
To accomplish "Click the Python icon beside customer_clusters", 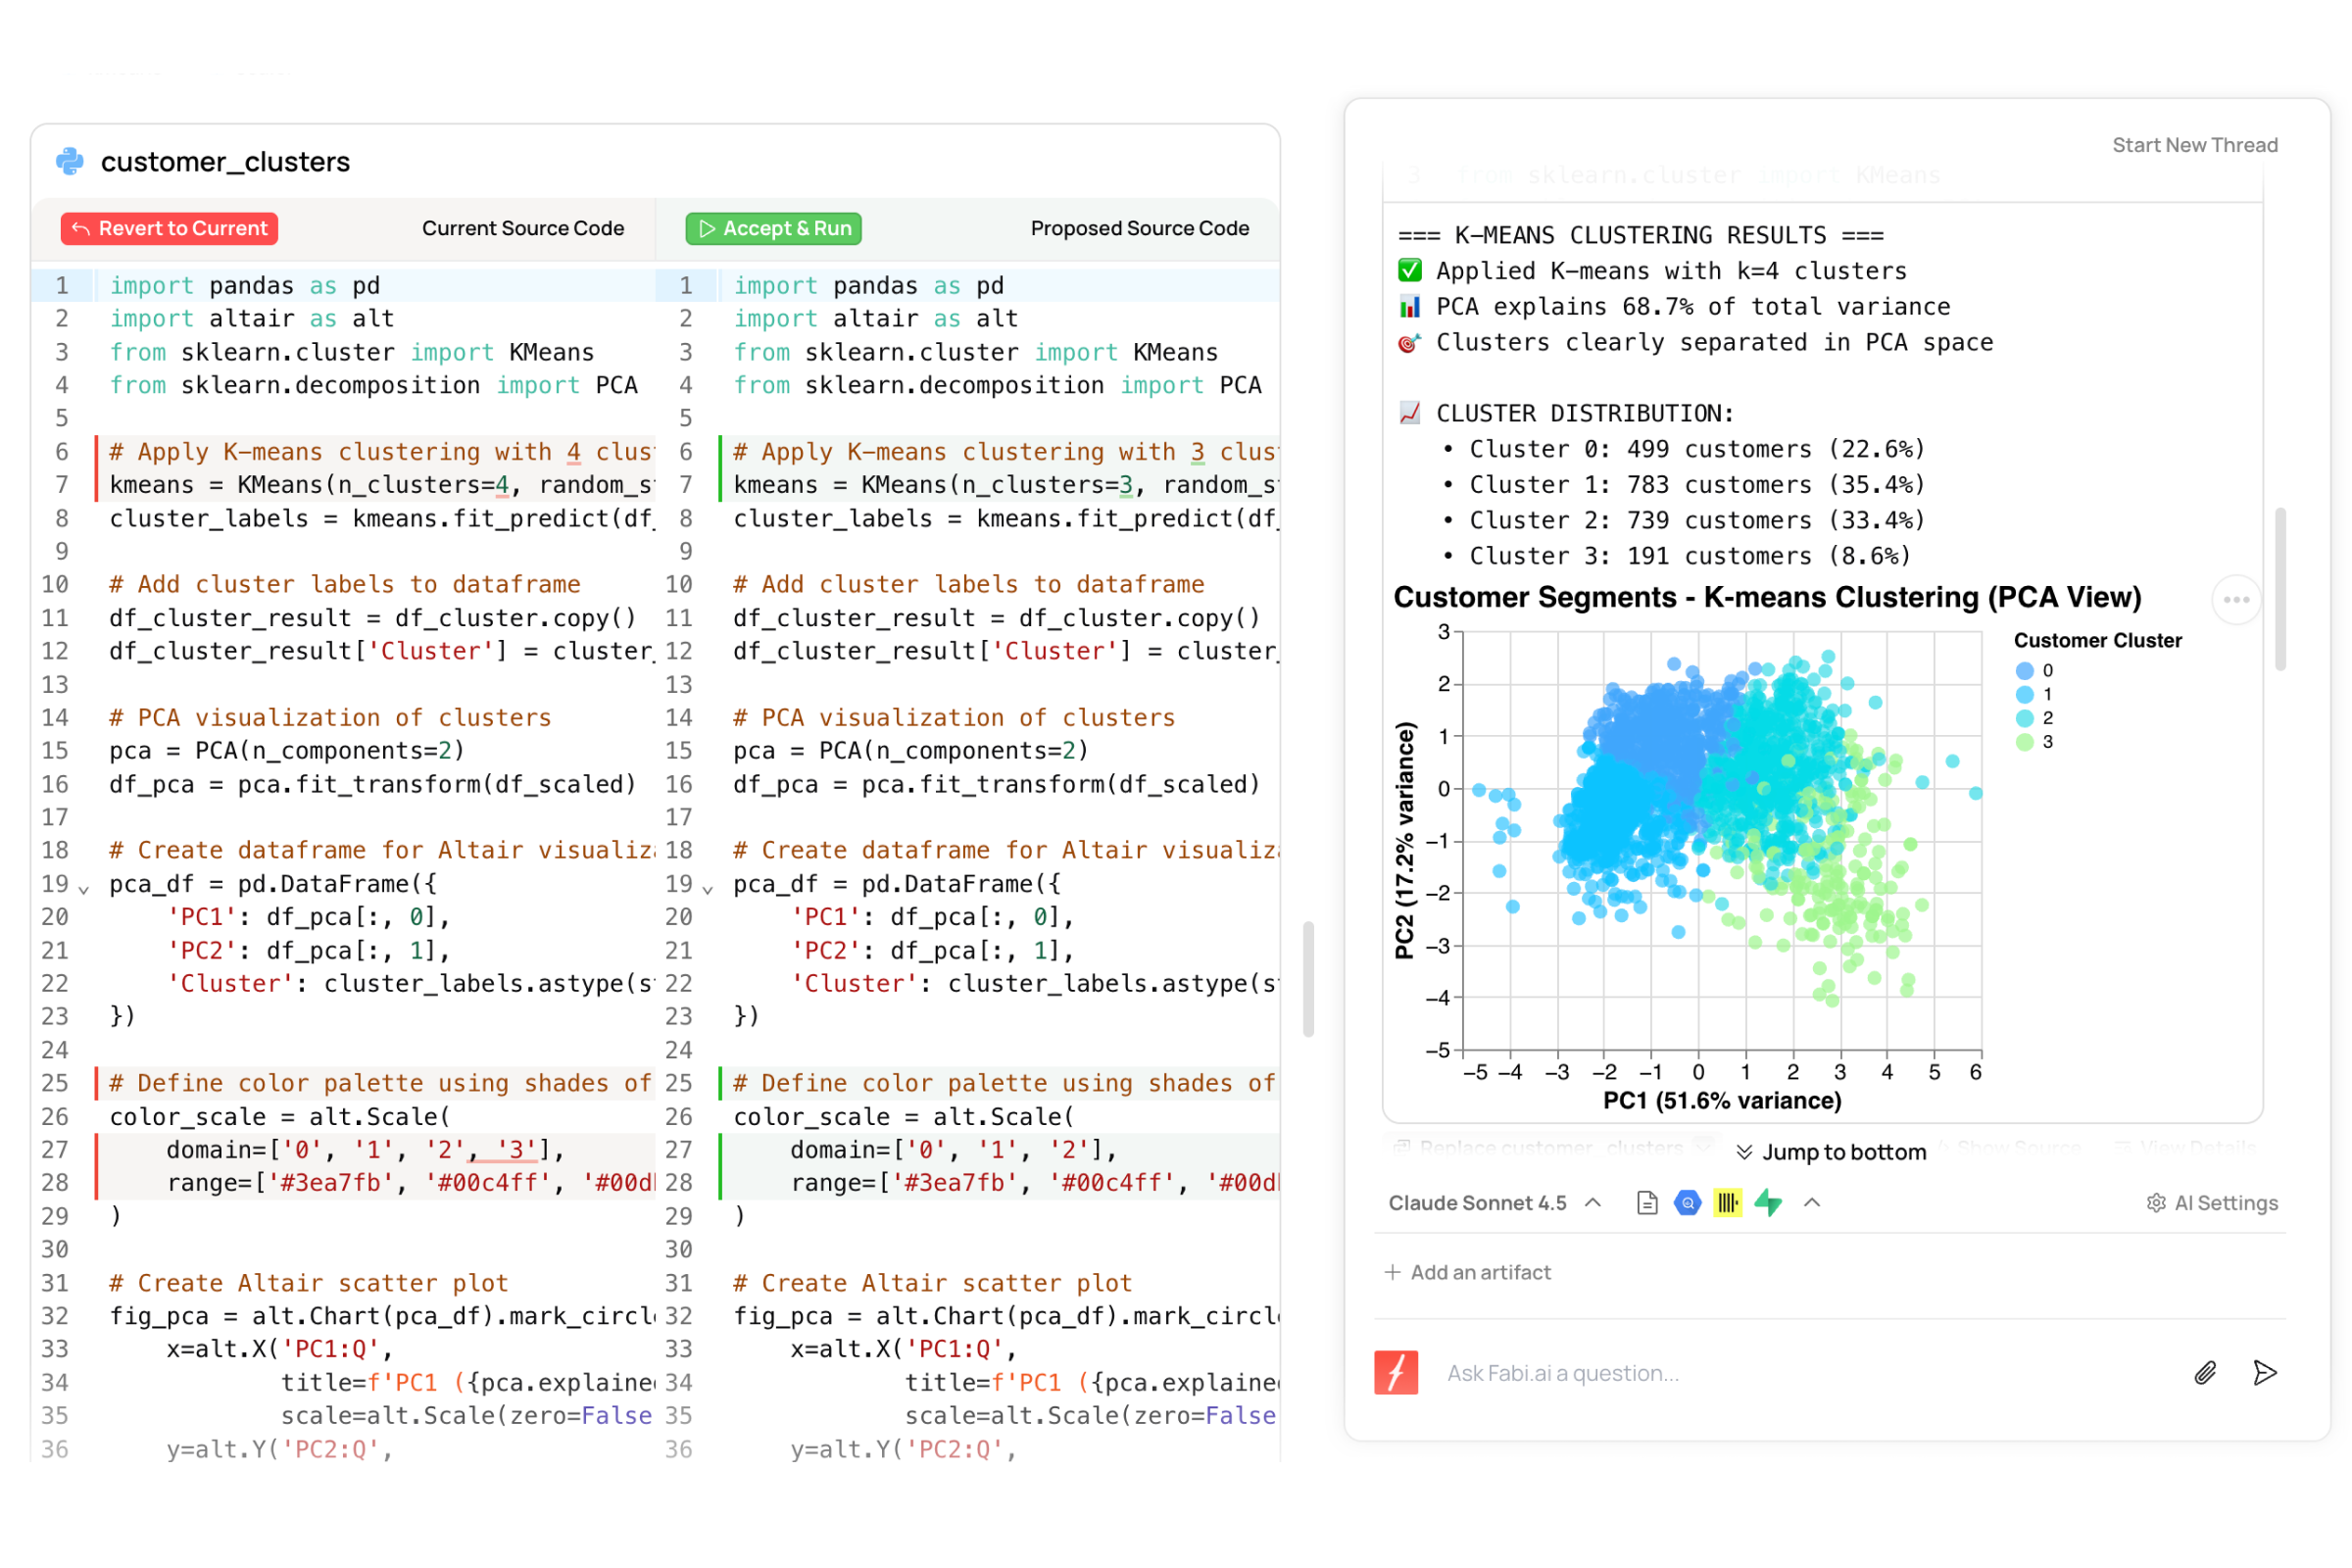I will pyautogui.click(x=69, y=161).
